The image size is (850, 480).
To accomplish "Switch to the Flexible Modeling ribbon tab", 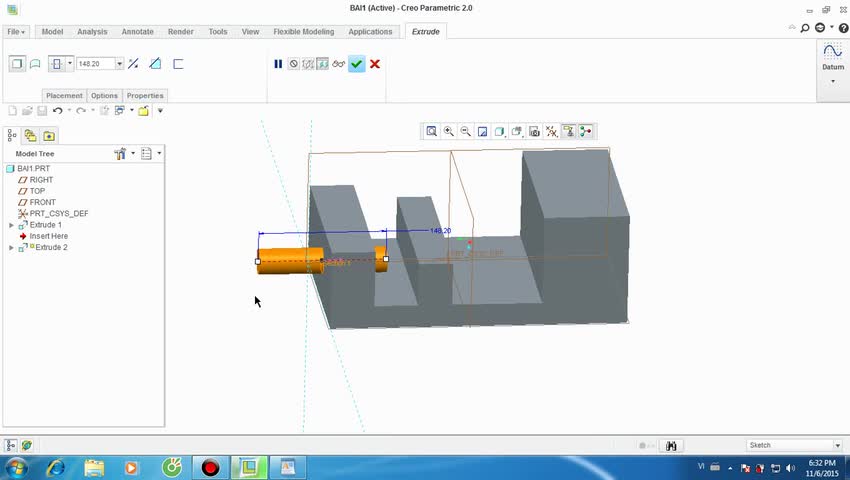I will pyautogui.click(x=304, y=31).
